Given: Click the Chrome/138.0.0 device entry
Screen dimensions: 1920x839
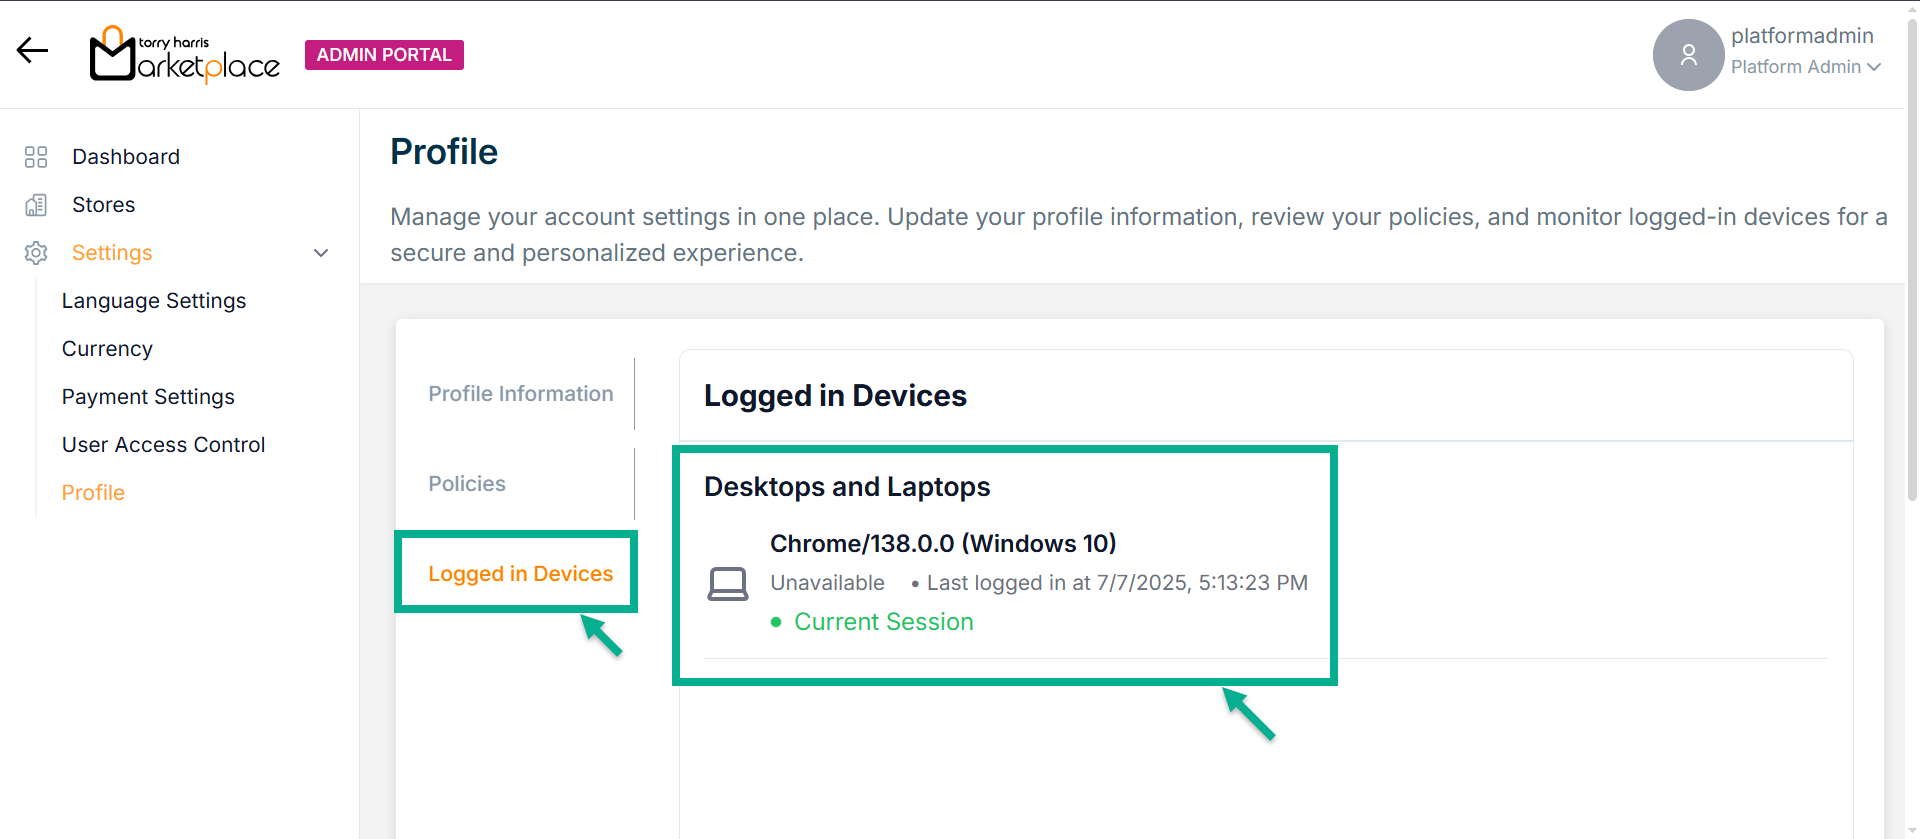Looking at the screenshot, I should point(942,544).
